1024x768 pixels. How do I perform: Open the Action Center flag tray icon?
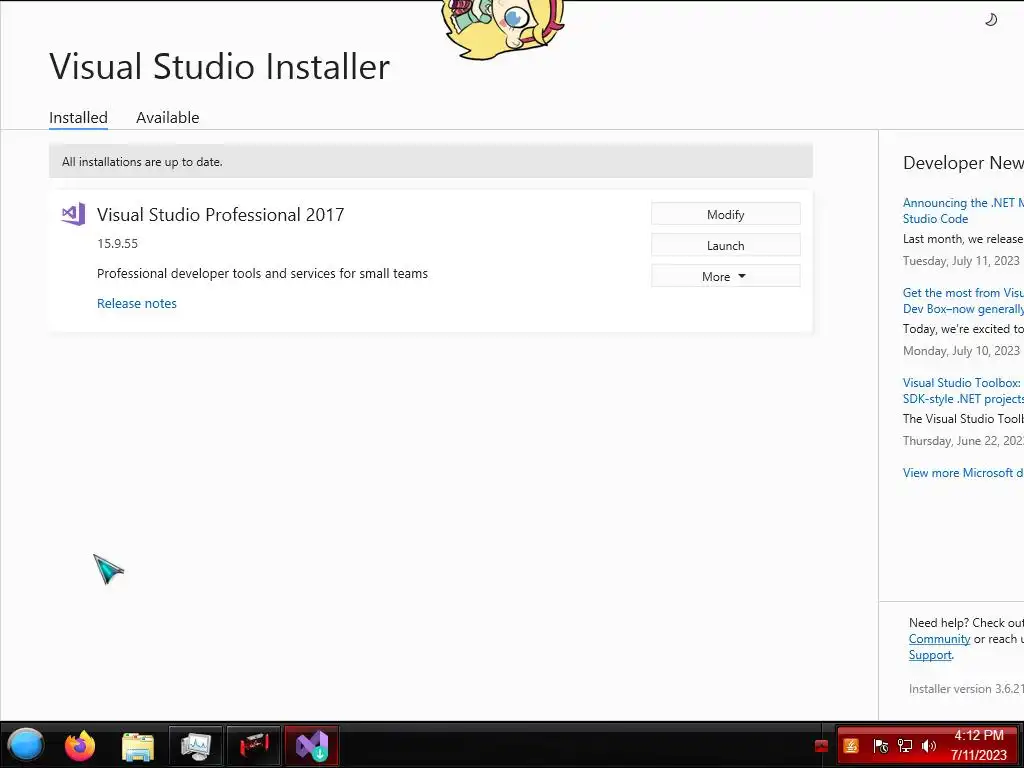880,746
